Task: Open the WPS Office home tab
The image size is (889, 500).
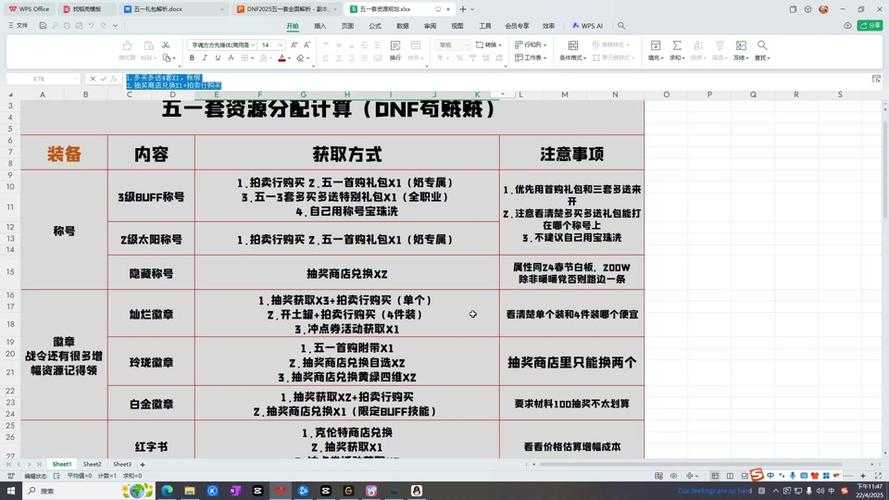Action: pyautogui.click(x=28, y=9)
